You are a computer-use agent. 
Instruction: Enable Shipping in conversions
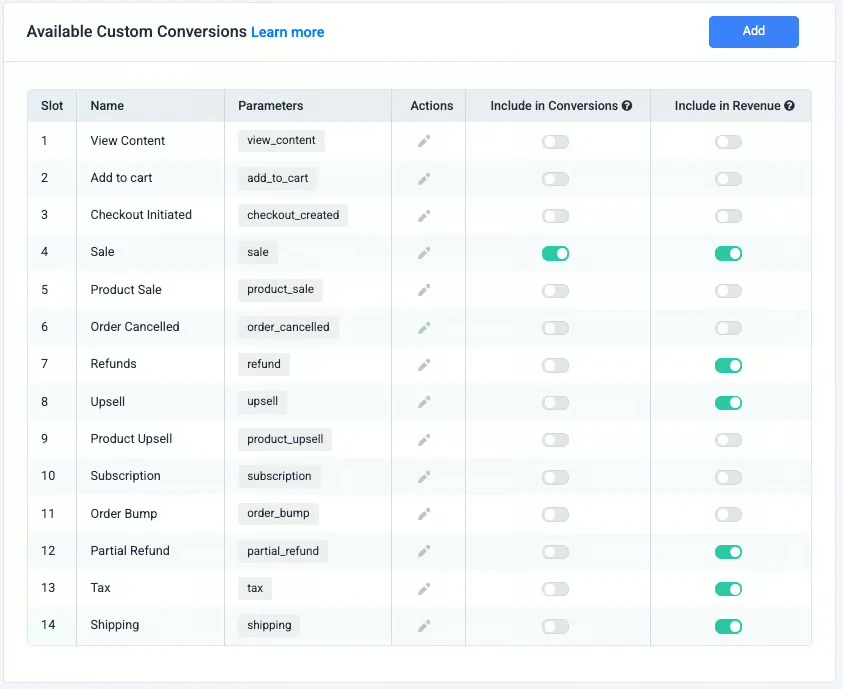click(x=555, y=626)
